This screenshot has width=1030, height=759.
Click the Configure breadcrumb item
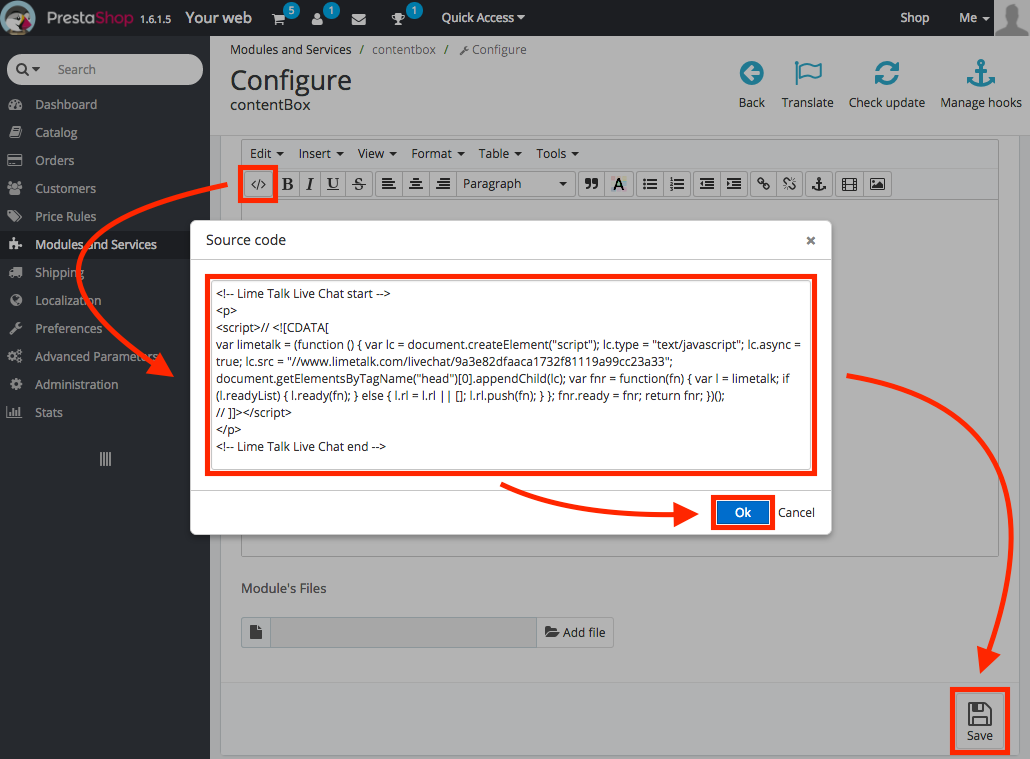point(493,50)
